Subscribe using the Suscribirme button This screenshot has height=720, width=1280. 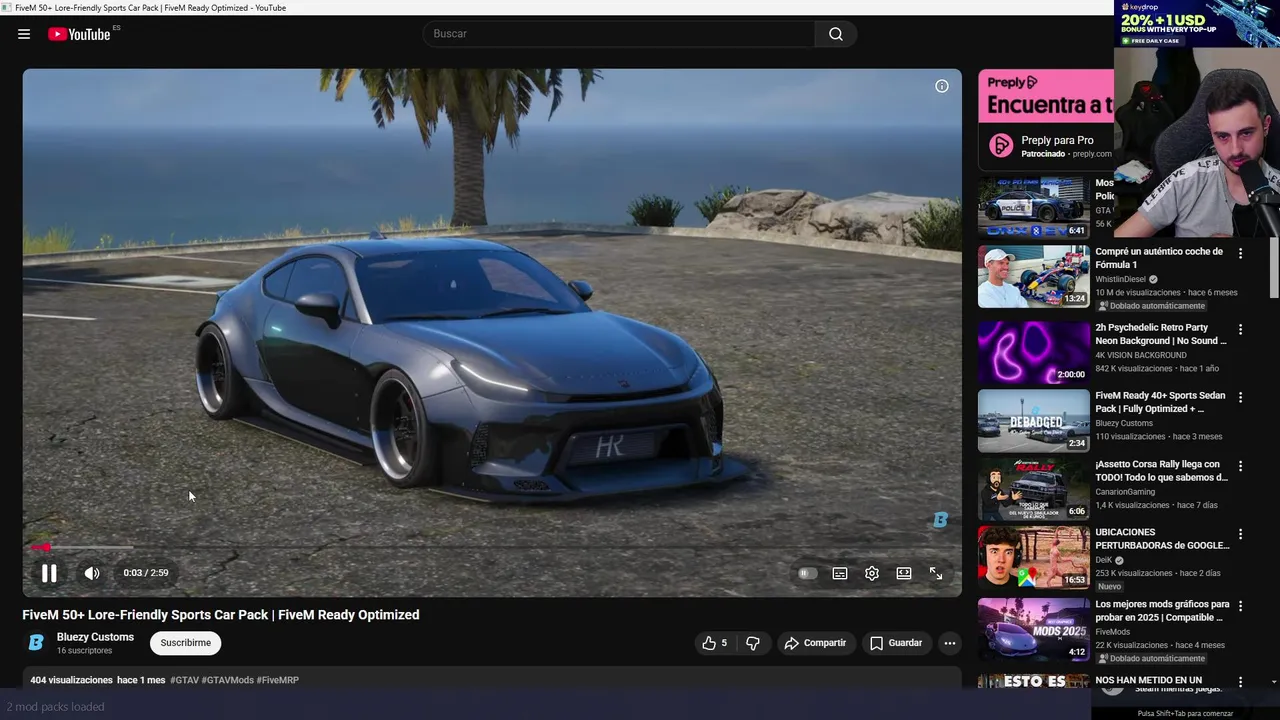click(186, 643)
